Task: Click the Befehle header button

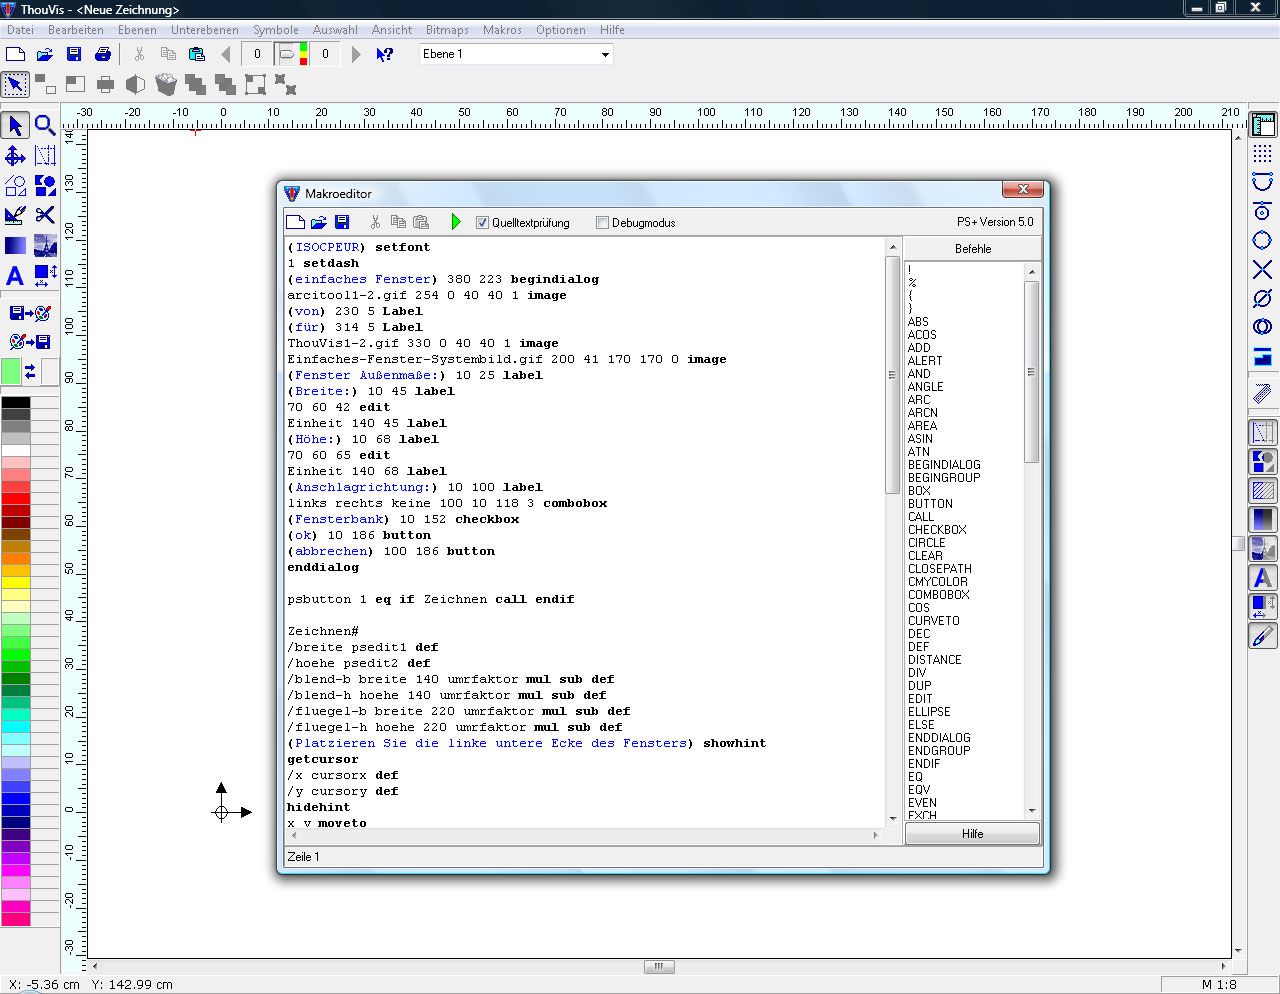Action: coord(972,249)
